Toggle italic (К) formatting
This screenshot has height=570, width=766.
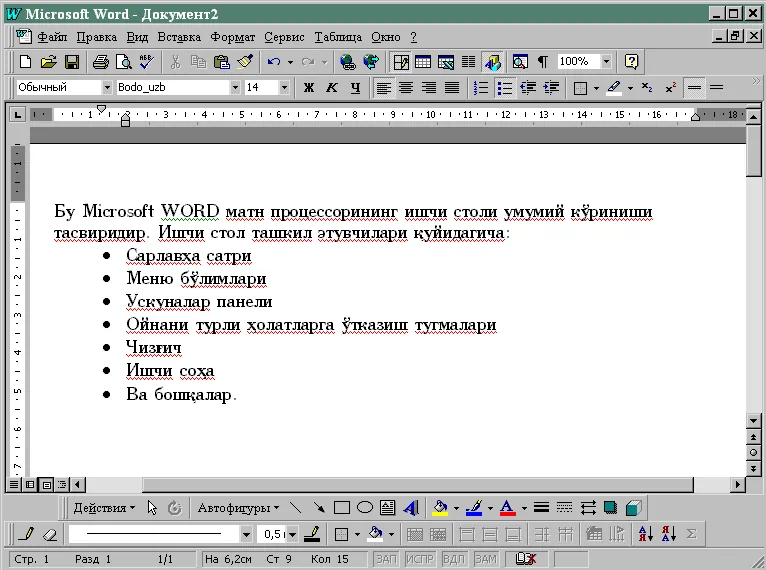click(x=332, y=88)
